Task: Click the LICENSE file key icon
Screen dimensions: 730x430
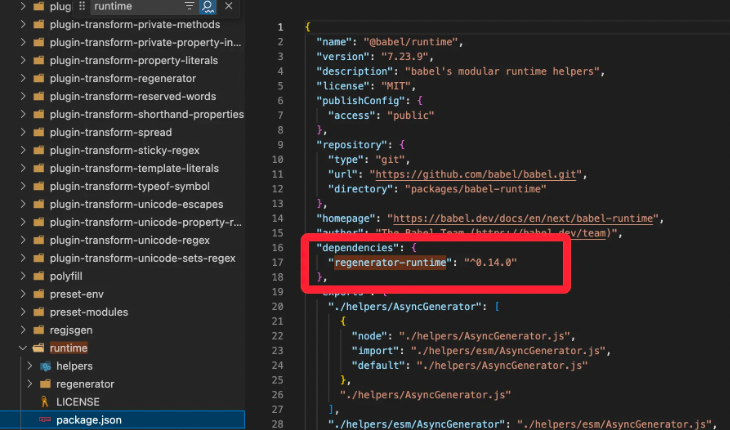Action: click(x=45, y=402)
